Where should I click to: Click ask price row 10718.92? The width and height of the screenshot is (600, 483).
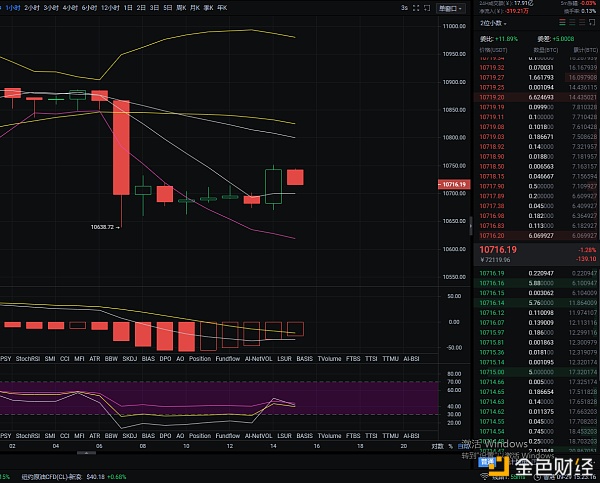click(535, 147)
